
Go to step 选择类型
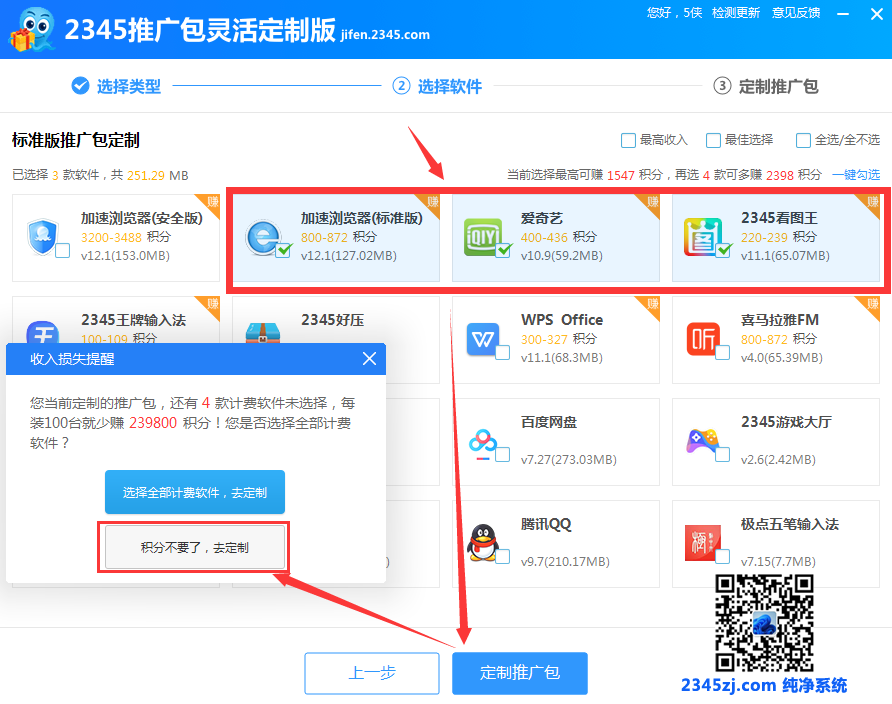click(116, 86)
